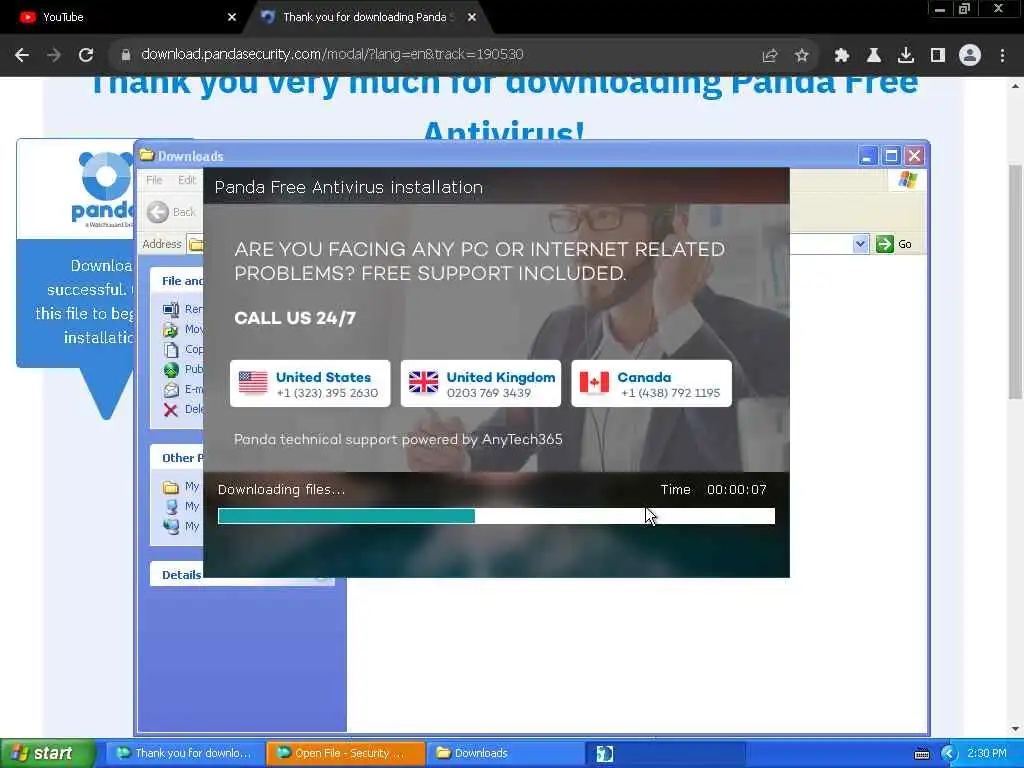Click the My Documents folder icon in Other Places
Screen dimensions: 1024x768
coord(171,487)
